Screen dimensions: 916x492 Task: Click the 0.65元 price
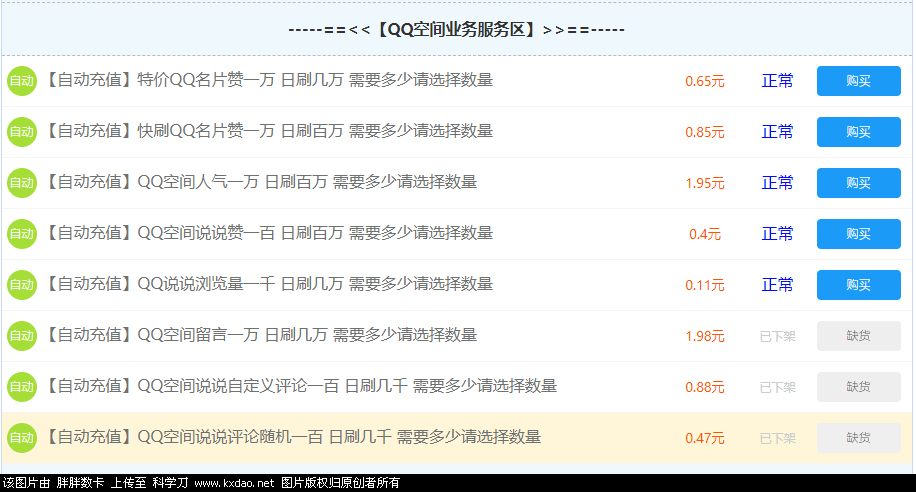[x=705, y=81]
